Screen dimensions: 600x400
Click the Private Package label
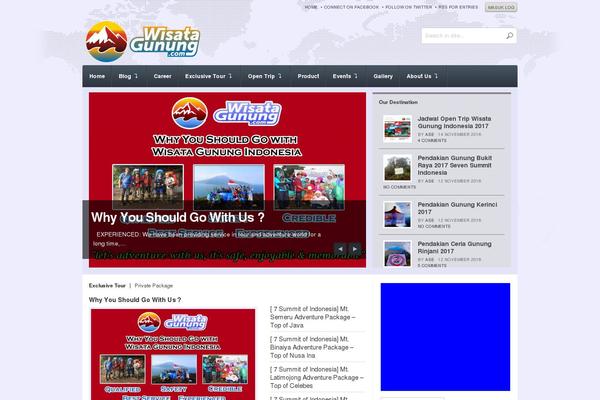point(153,286)
